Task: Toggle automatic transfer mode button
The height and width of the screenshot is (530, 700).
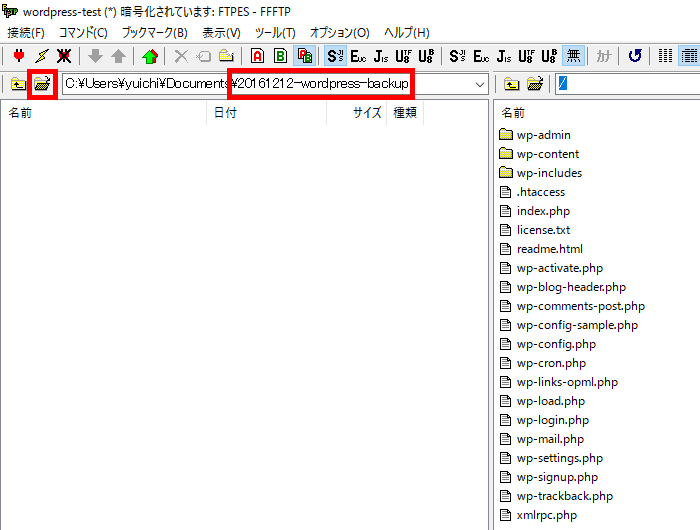Action: [x=303, y=56]
